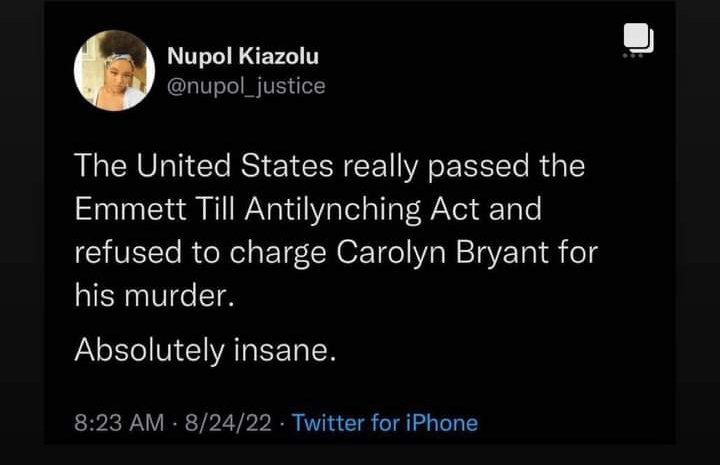Screen dimensions: 720x465
Task: Open the Twitter for iPhone source link
Action: point(385,423)
